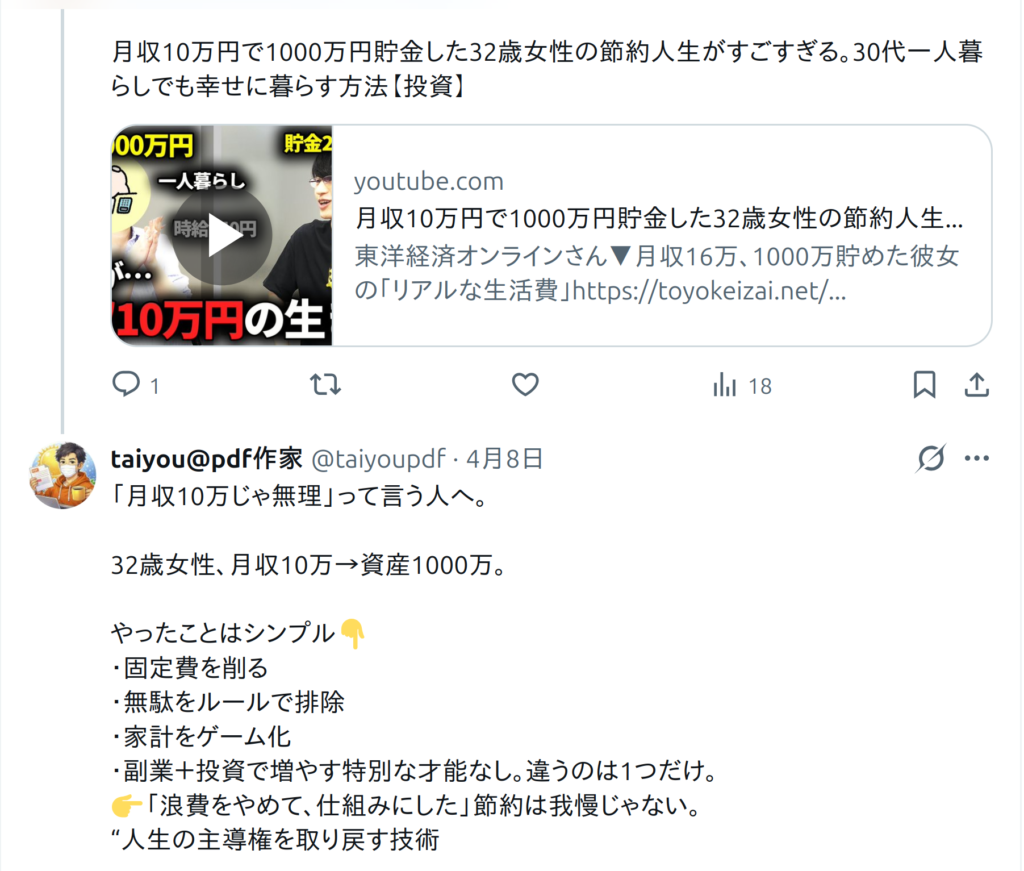Repost the tweet using the retweet icon
The width and height of the screenshot is (1024, 871).
click(x=325, y=385)
